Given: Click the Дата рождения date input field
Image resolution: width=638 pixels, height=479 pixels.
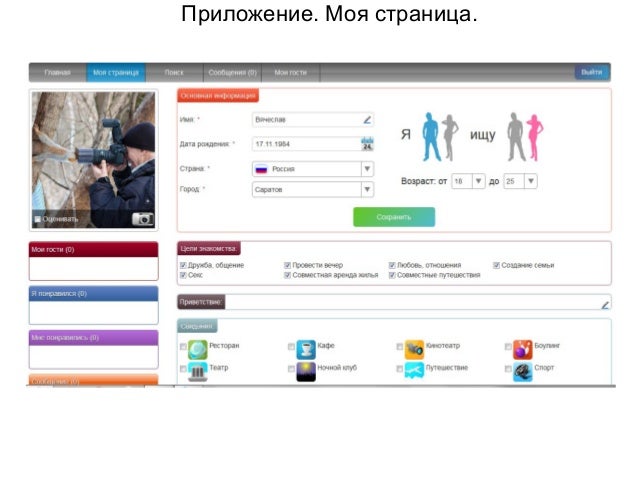Looking at the screenshot, I should [x=312, y=144].
